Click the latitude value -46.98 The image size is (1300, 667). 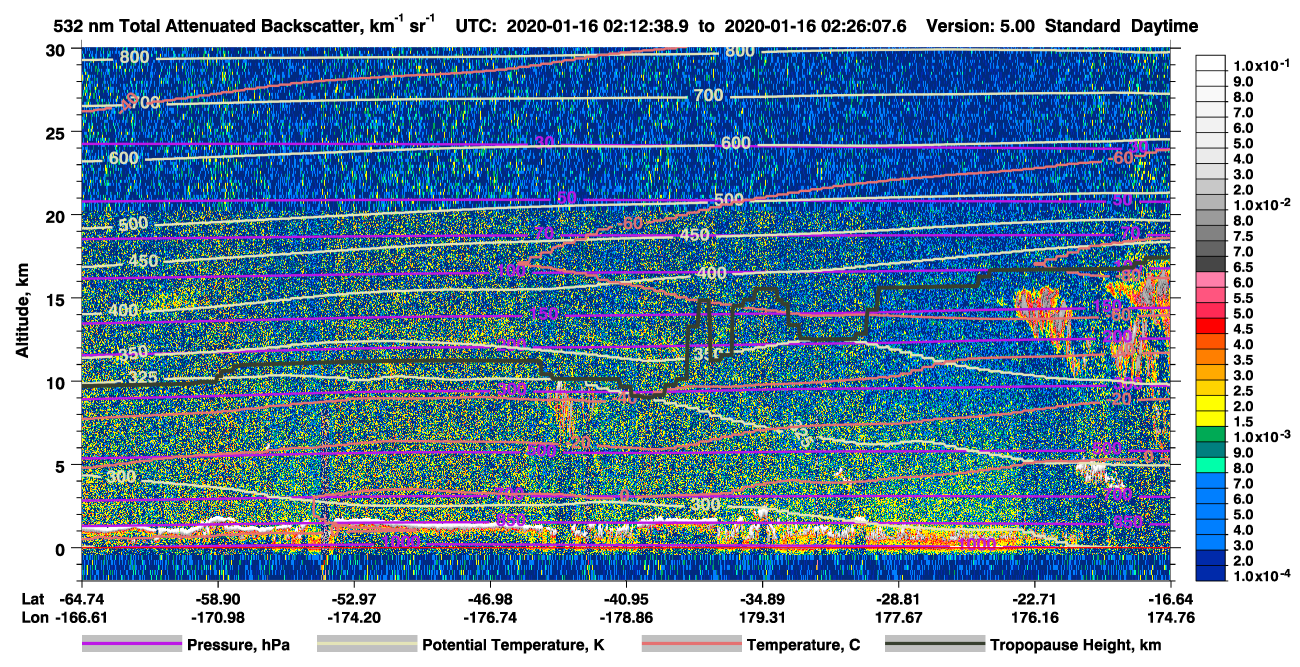[489, 598]
